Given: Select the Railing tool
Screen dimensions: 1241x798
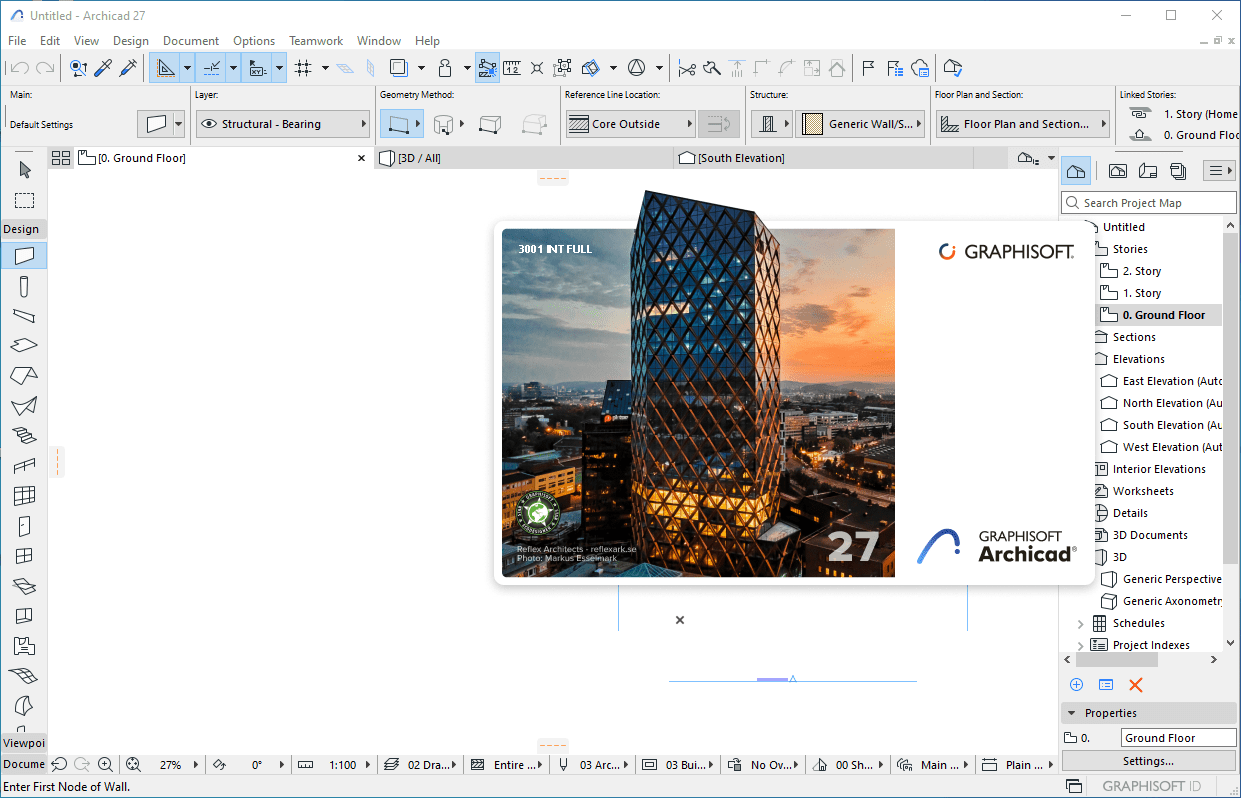Looking at the screenshot, I should [x=25, y=466].
